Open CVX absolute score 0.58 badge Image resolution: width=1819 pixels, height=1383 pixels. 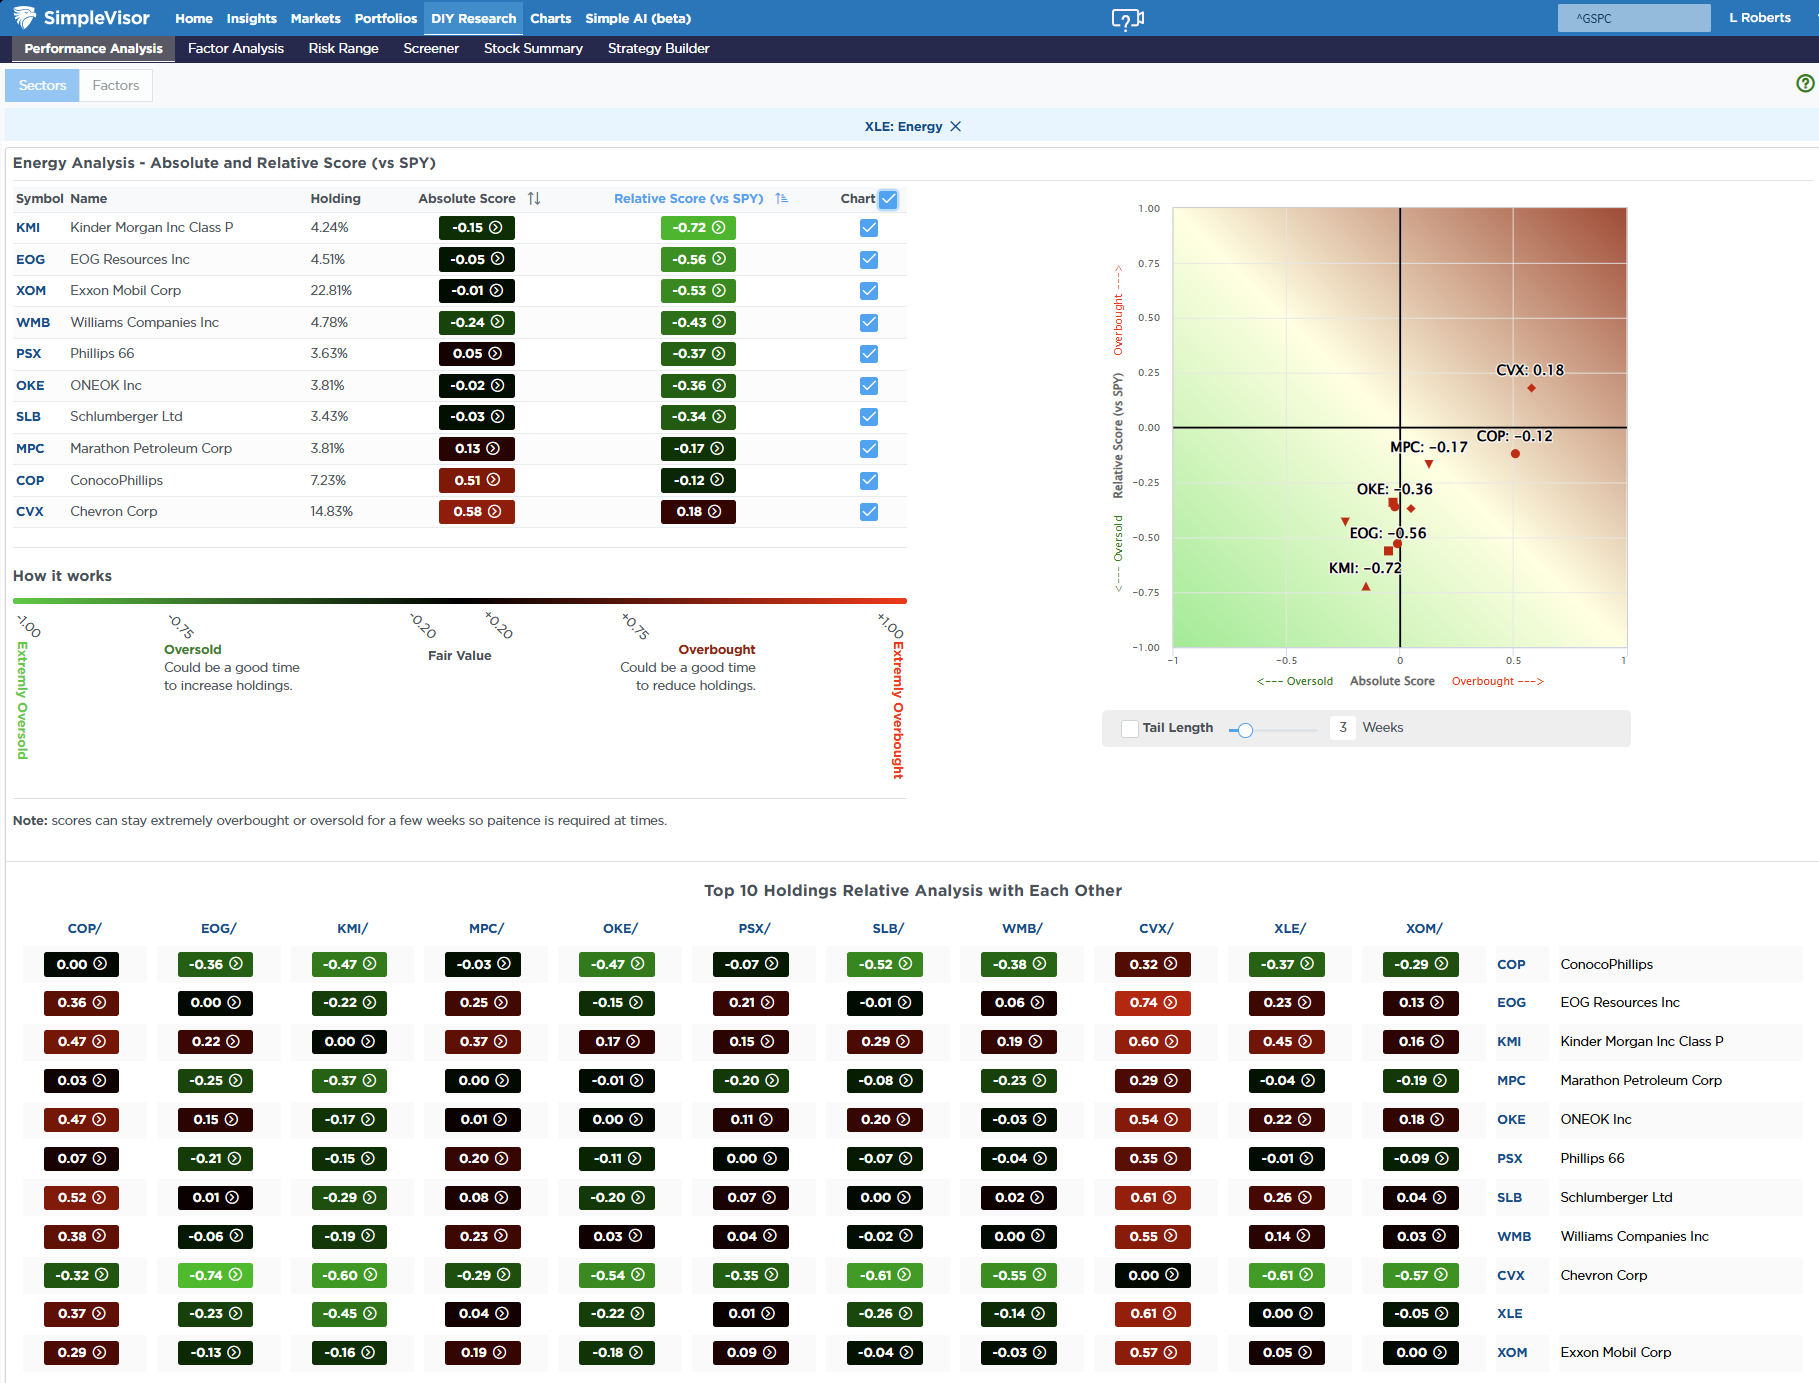pyautogui.click(x=477, y=512)
